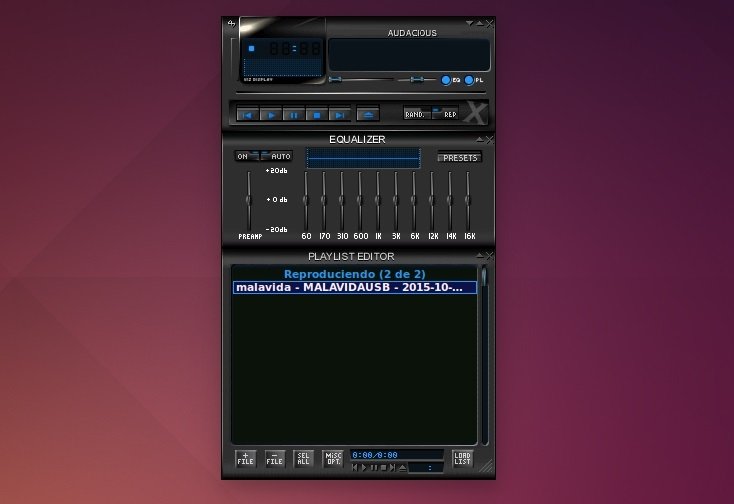Open the + FILE add menu
This screenshot has height=504, width=734.
(x=245, y=459)
